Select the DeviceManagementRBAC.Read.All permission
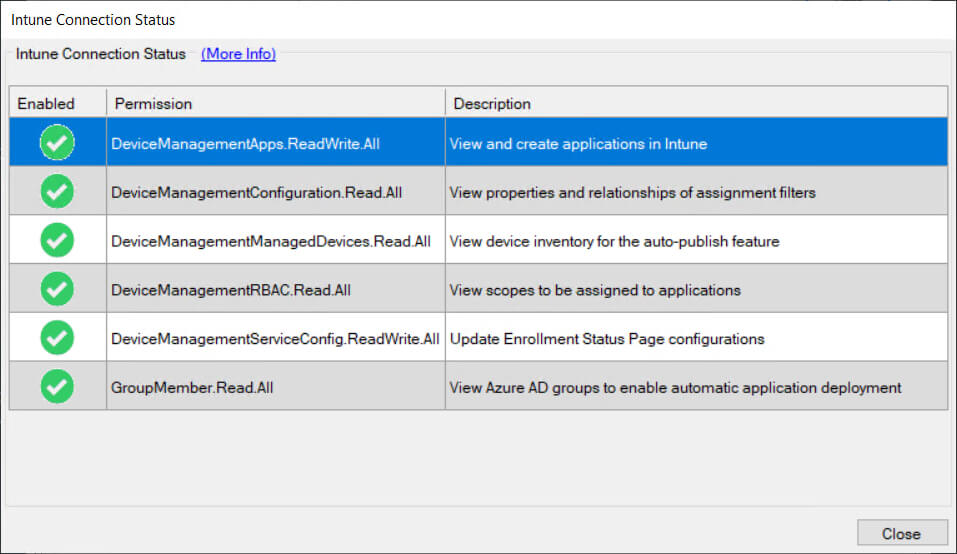This screenshot has width=957, height=554. coord(231,290)
